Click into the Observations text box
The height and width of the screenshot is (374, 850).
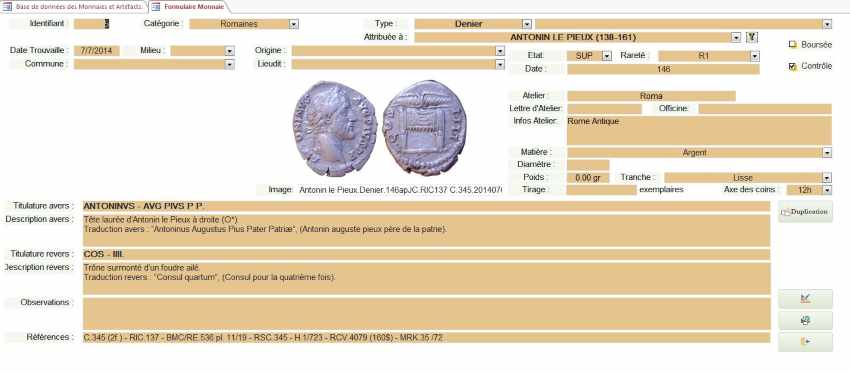click(426, 313)
